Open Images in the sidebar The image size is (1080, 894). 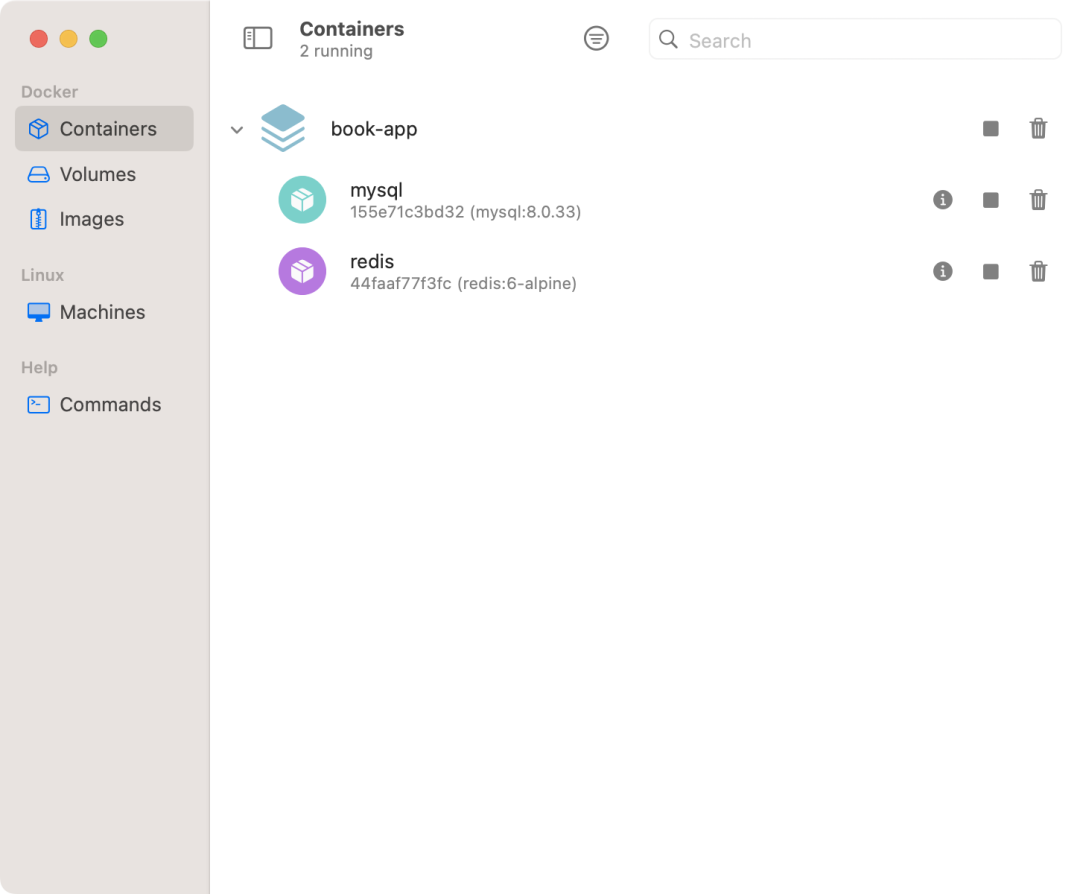tap(104, 219)
